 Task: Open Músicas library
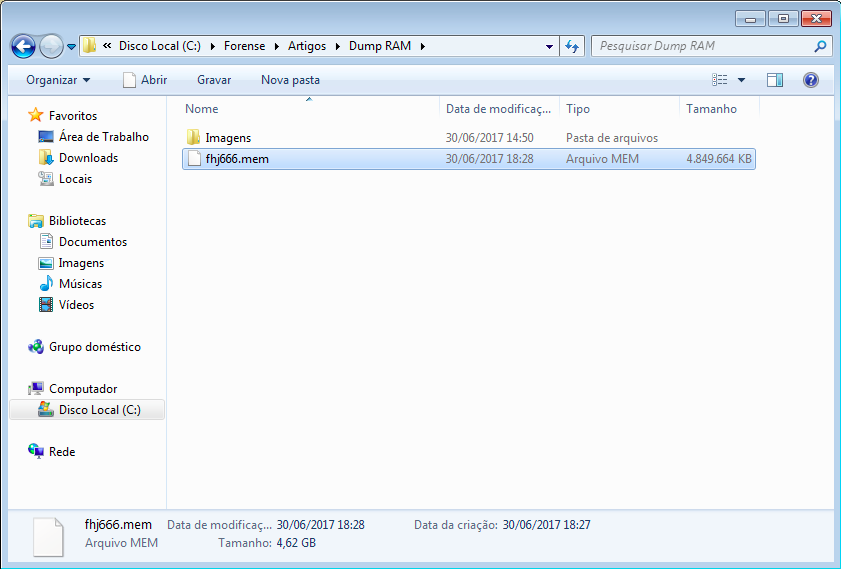(71, 284)
